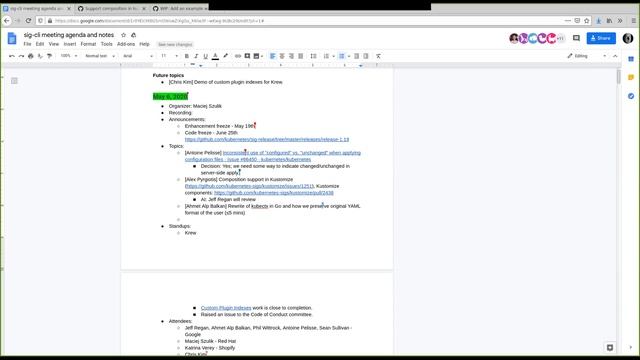Open the inconsistent use of configured issue link
The width and height of the screenshot is (640, 360).
click(273, 156)
